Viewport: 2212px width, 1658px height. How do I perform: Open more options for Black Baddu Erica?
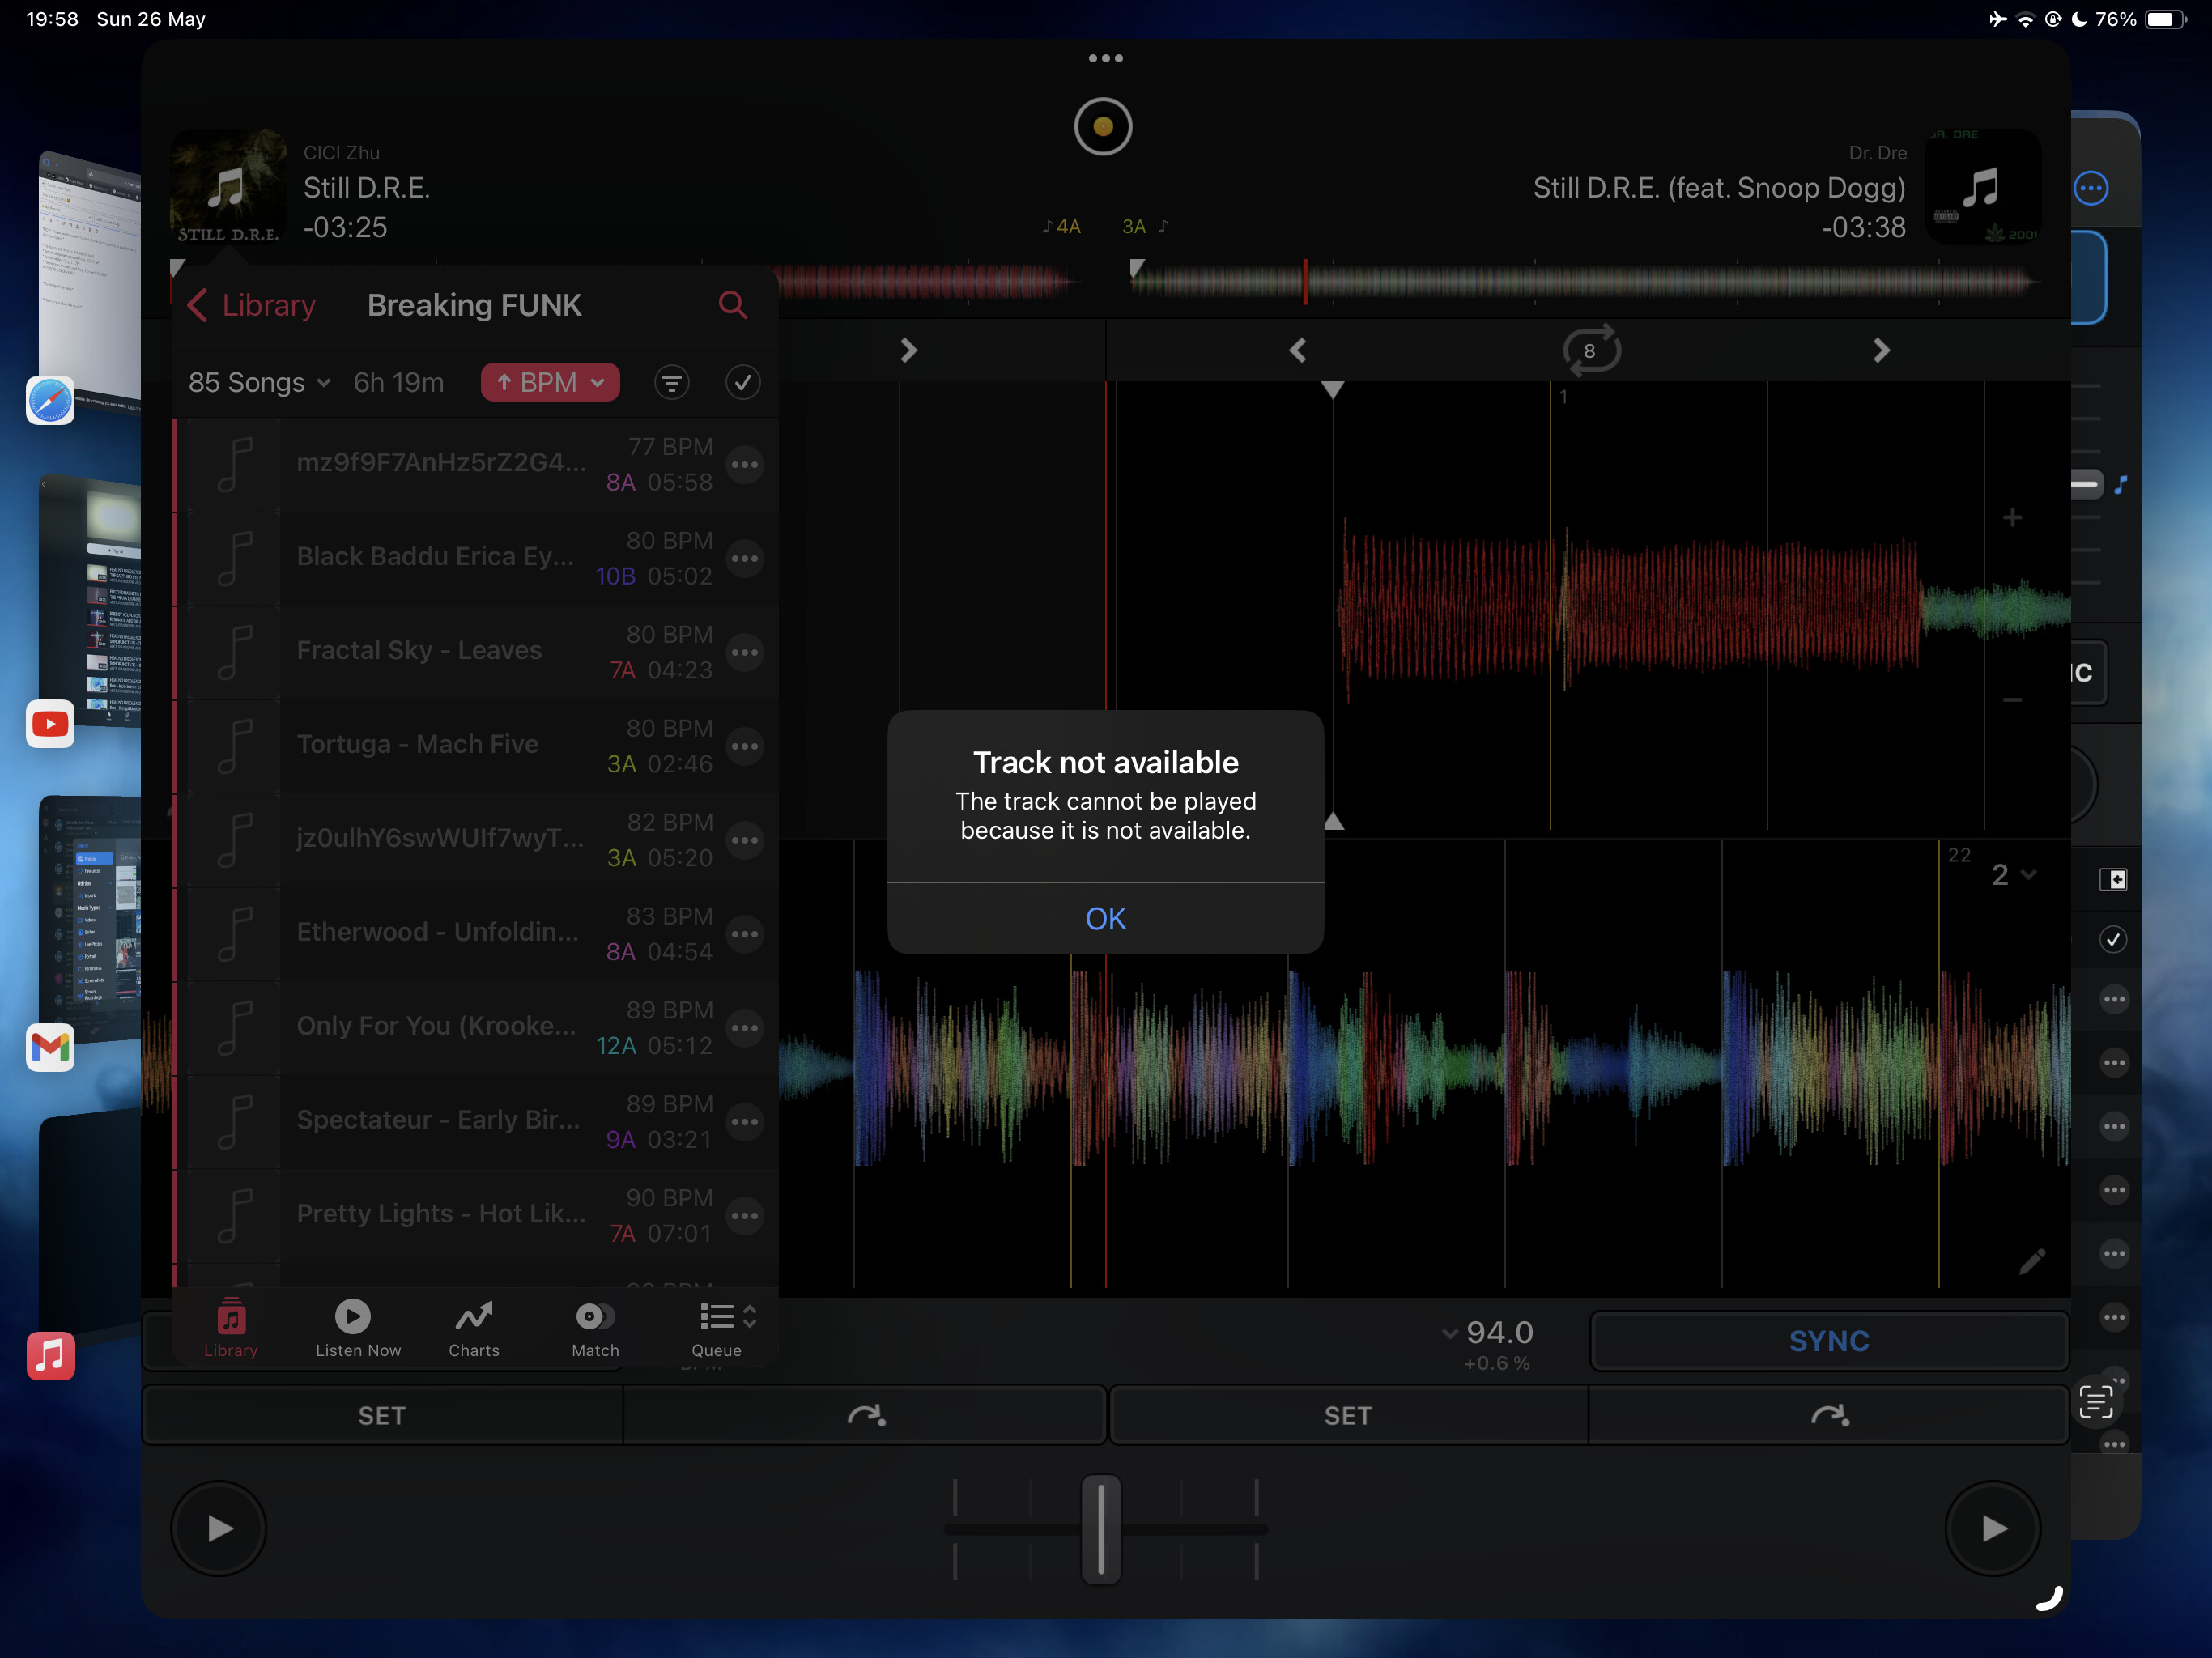coord(744,558)
